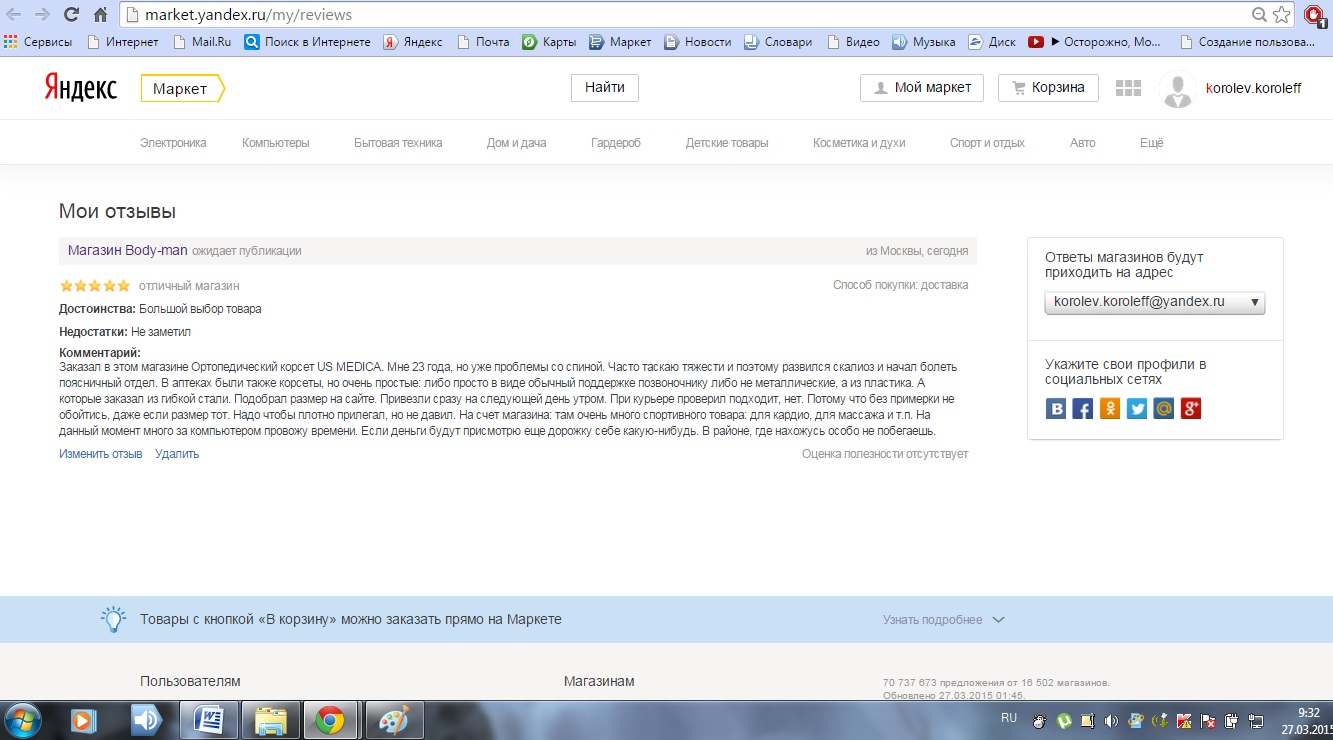Open the Компьютеры category
Viewport: 1333px width, 740px height.
click(x=276, y=143)
